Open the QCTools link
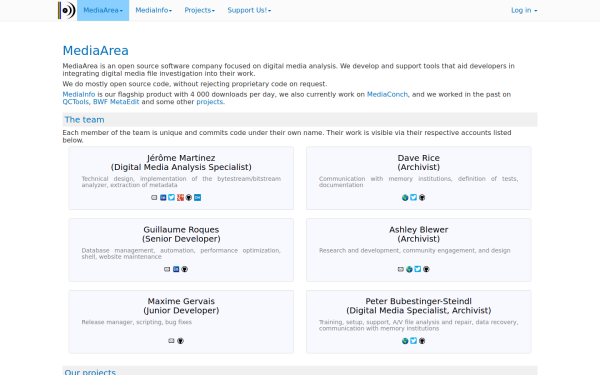Viewport: 600px width, 375px height. [76, 102]
